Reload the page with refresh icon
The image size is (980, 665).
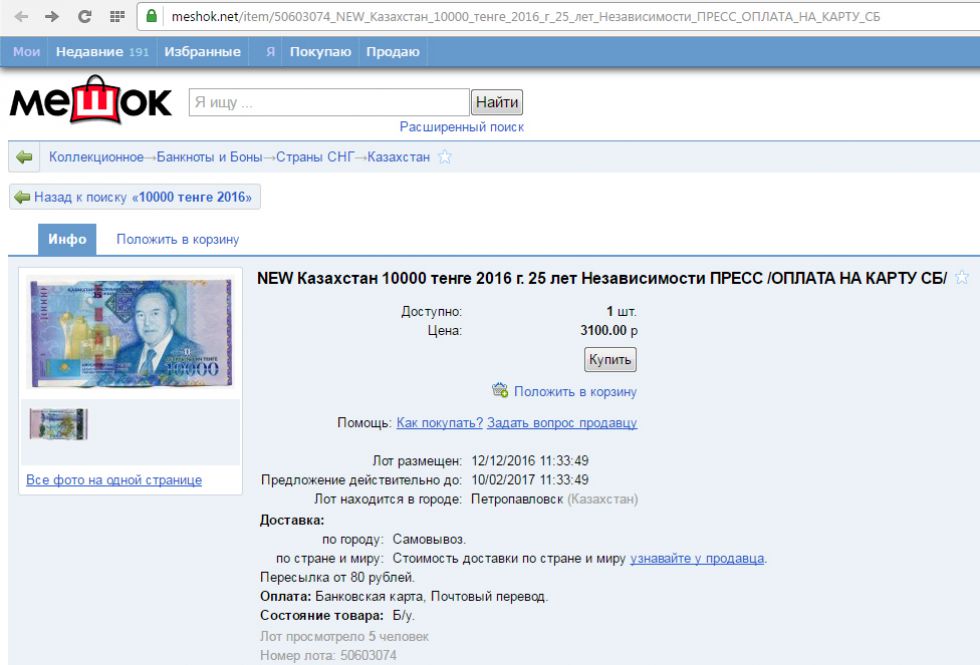pyautogui.click(x=84, y=16)
